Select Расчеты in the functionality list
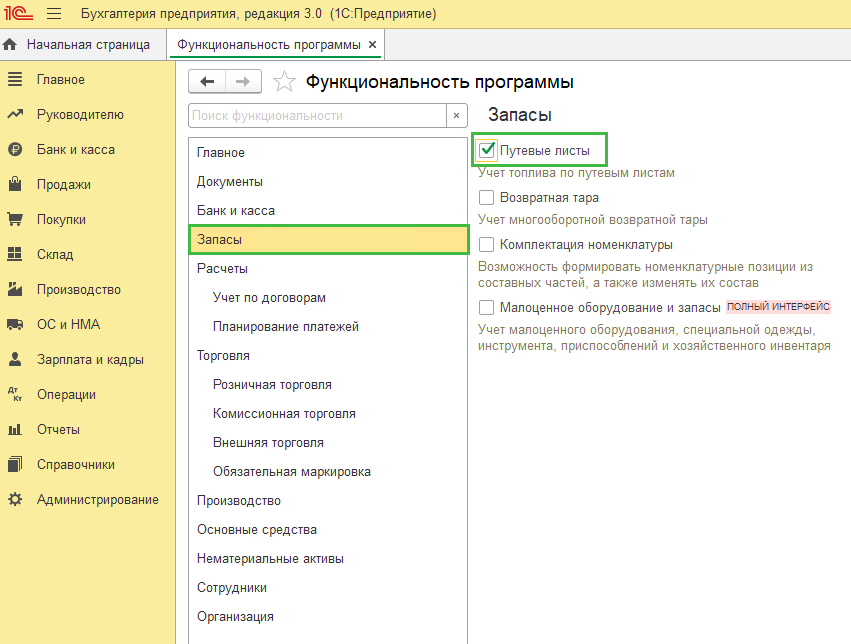This screenshot has height=644, width=851. [x=328, y=269]
